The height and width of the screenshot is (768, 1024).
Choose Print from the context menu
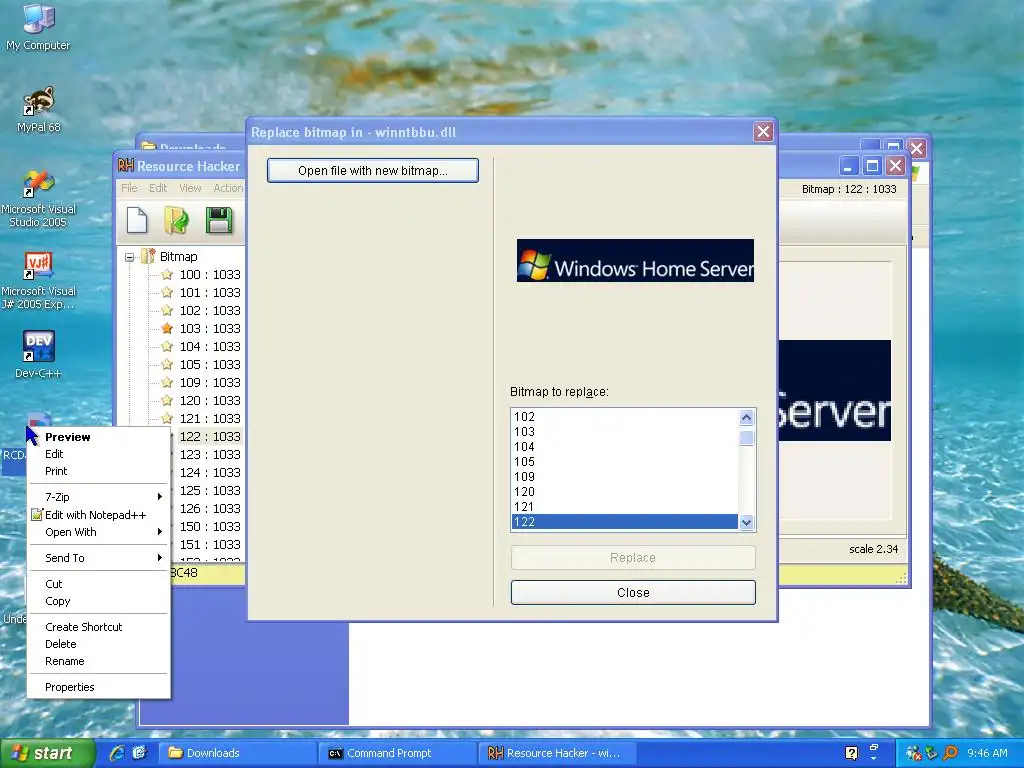click(99, 471)
